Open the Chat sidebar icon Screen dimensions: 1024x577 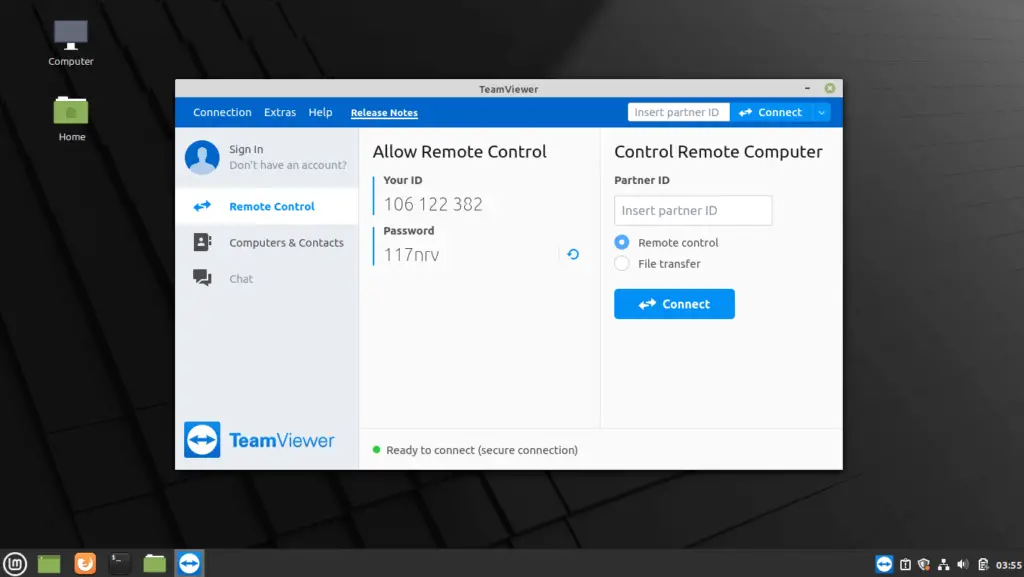tap(202, 278)
